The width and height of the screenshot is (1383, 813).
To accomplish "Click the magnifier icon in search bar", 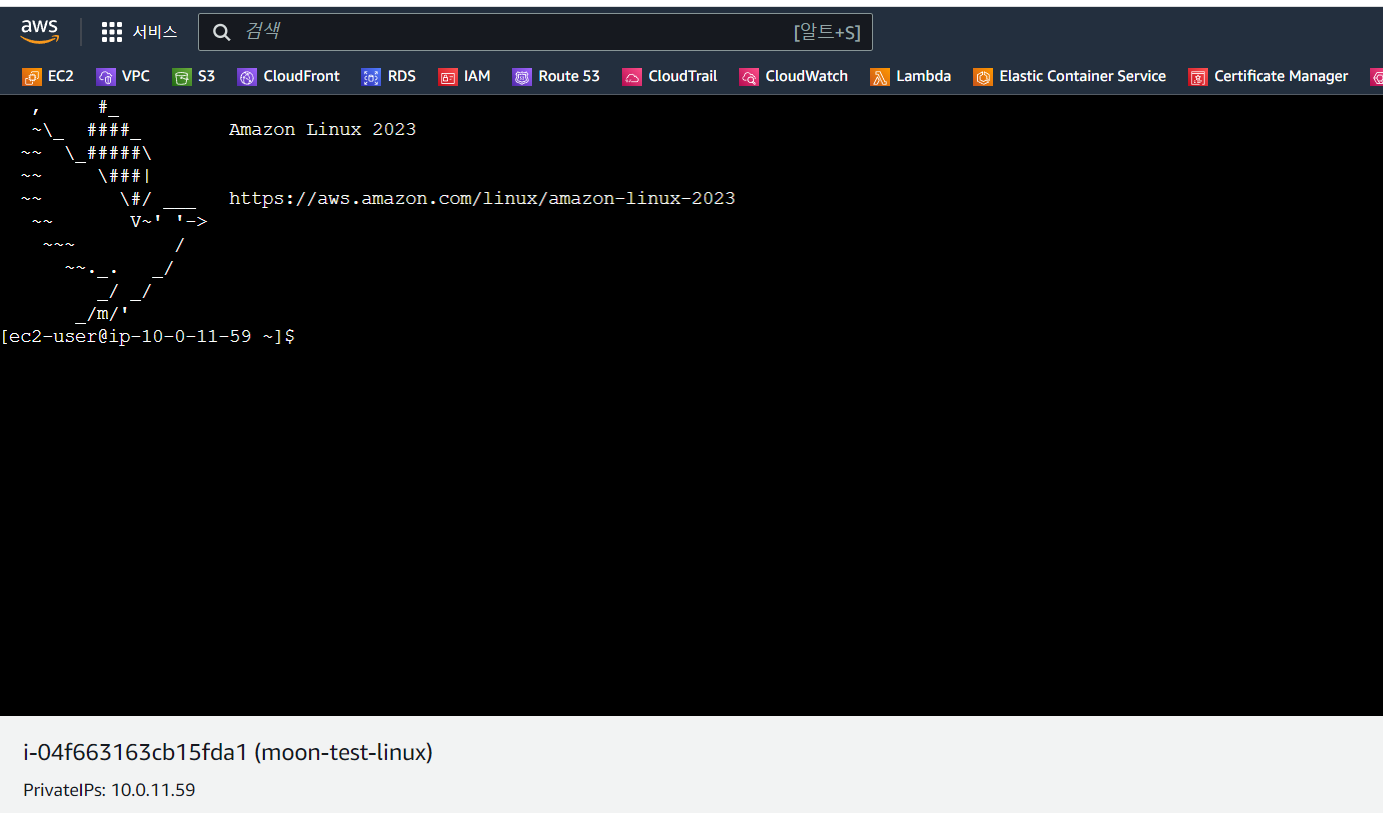I will tap(222, 32).
